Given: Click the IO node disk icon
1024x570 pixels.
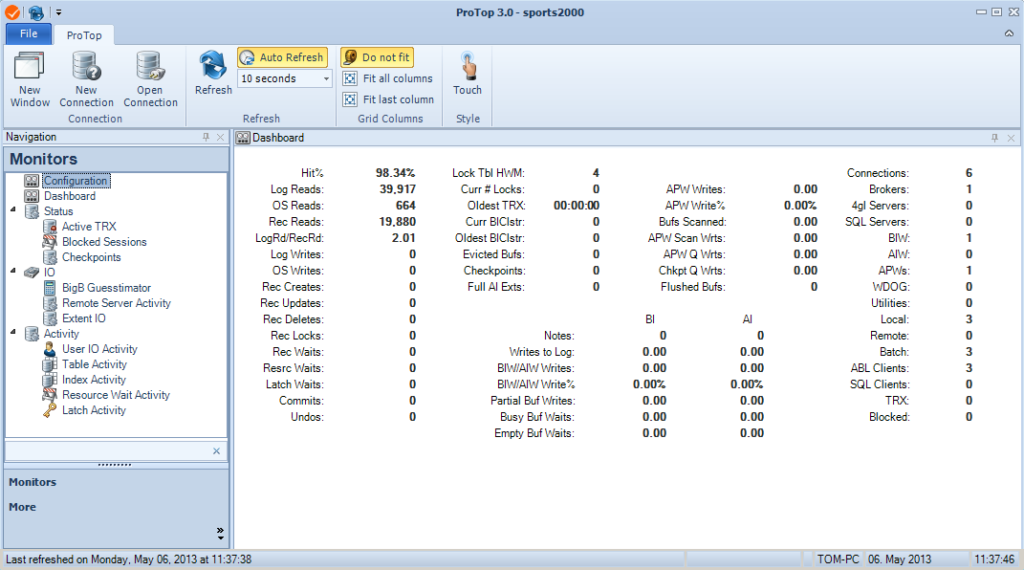Looking at the screenshot, I should click(31, 272).
